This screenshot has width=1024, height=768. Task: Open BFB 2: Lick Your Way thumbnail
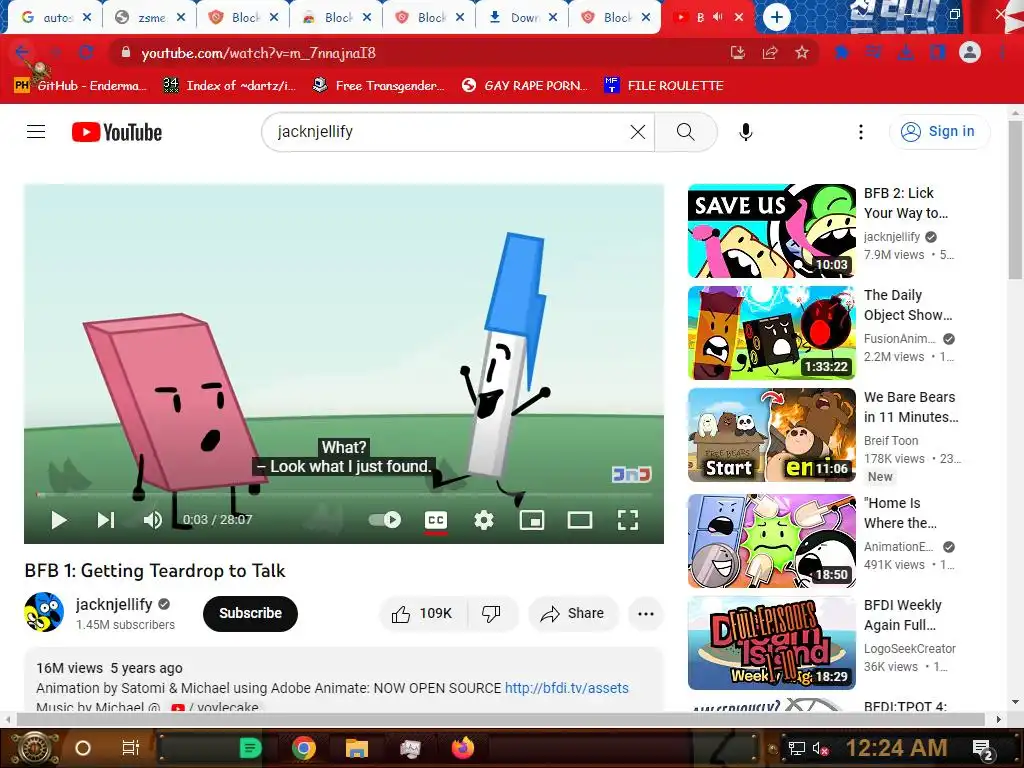click(771, 231)
